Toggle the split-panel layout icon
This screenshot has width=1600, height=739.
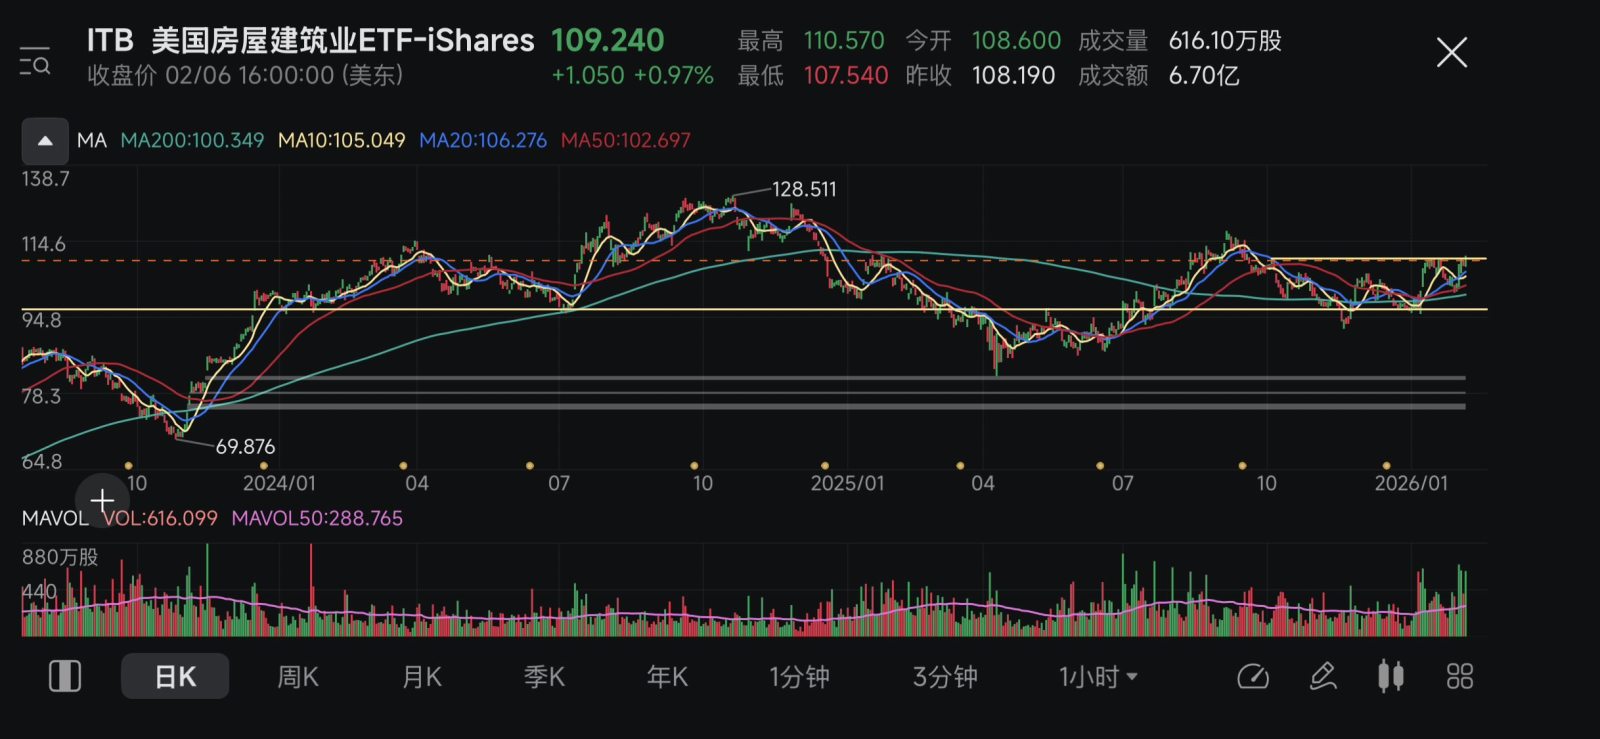pos(65,677)
